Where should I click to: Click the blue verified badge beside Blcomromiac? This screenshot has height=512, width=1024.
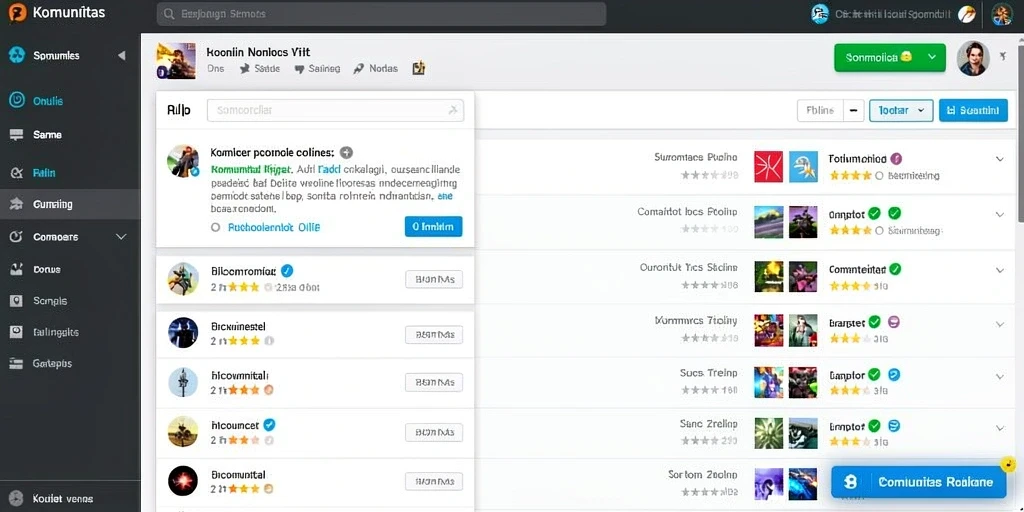pos(287,270)
